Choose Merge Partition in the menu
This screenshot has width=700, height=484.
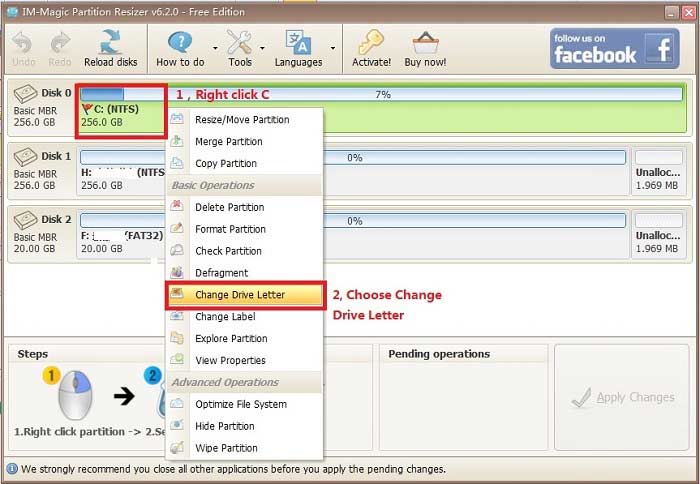[244, 142]
